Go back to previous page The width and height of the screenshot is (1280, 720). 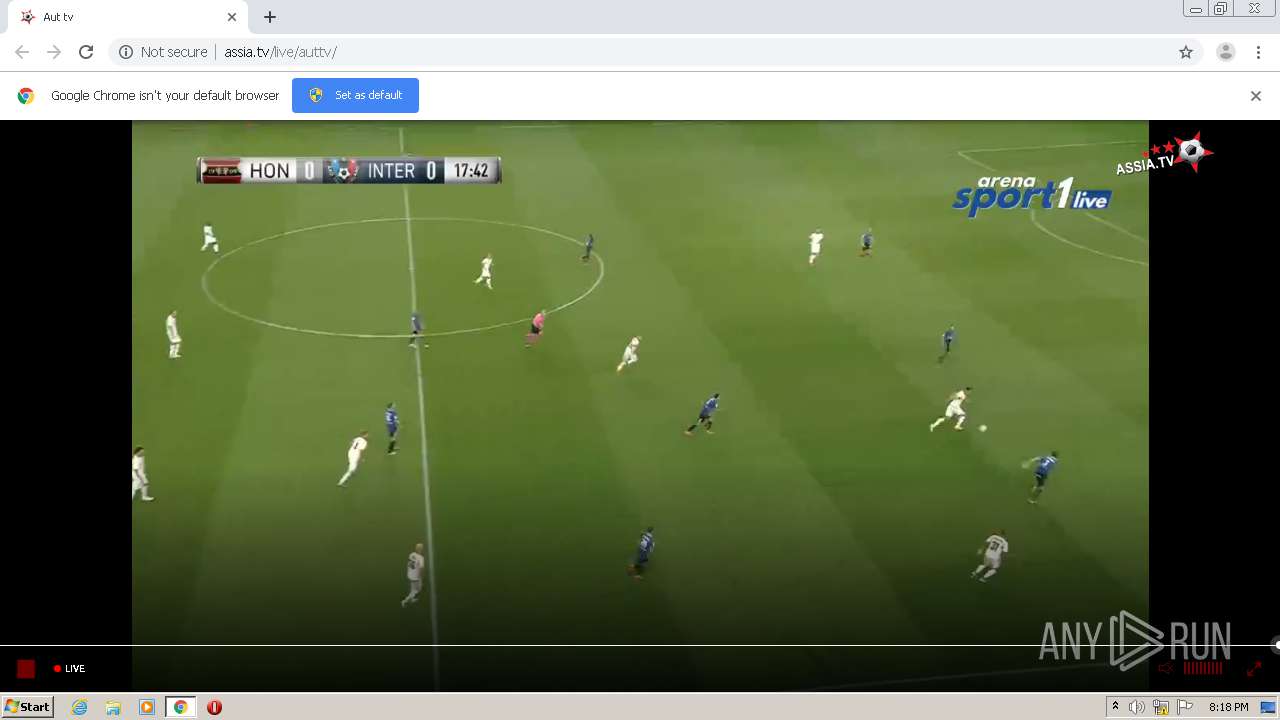22,52
